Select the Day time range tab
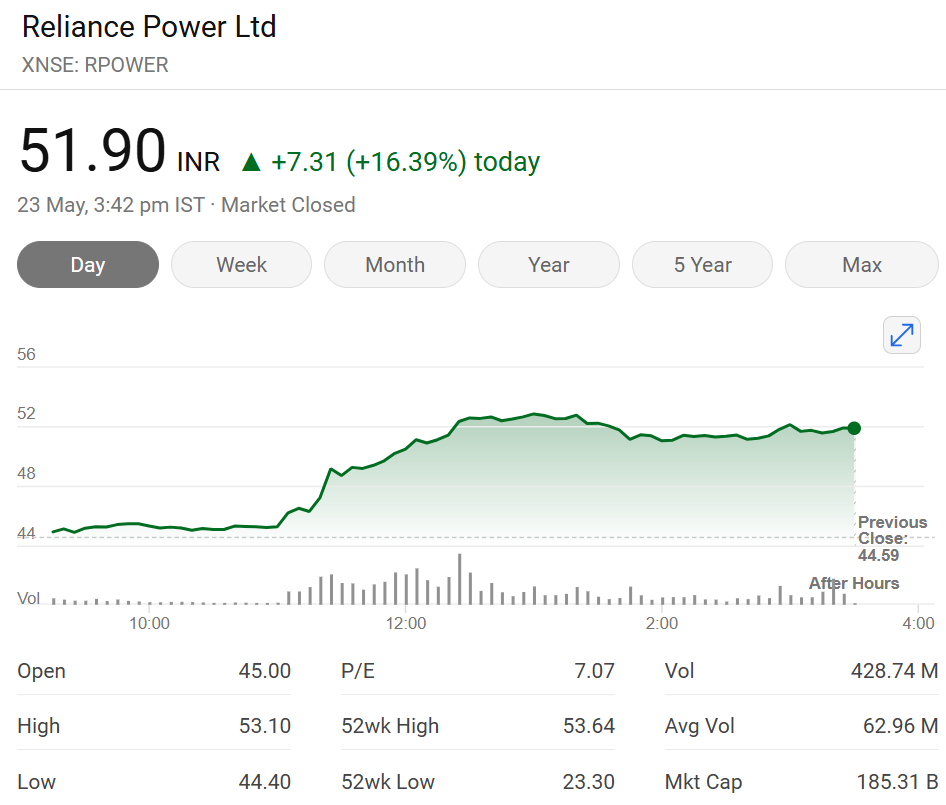 click(x=88, y=264)
